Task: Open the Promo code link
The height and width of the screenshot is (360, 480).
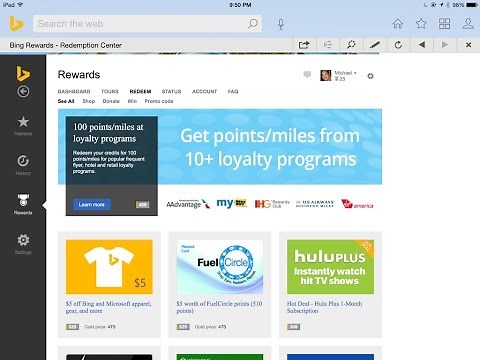Action: [159, 101]
